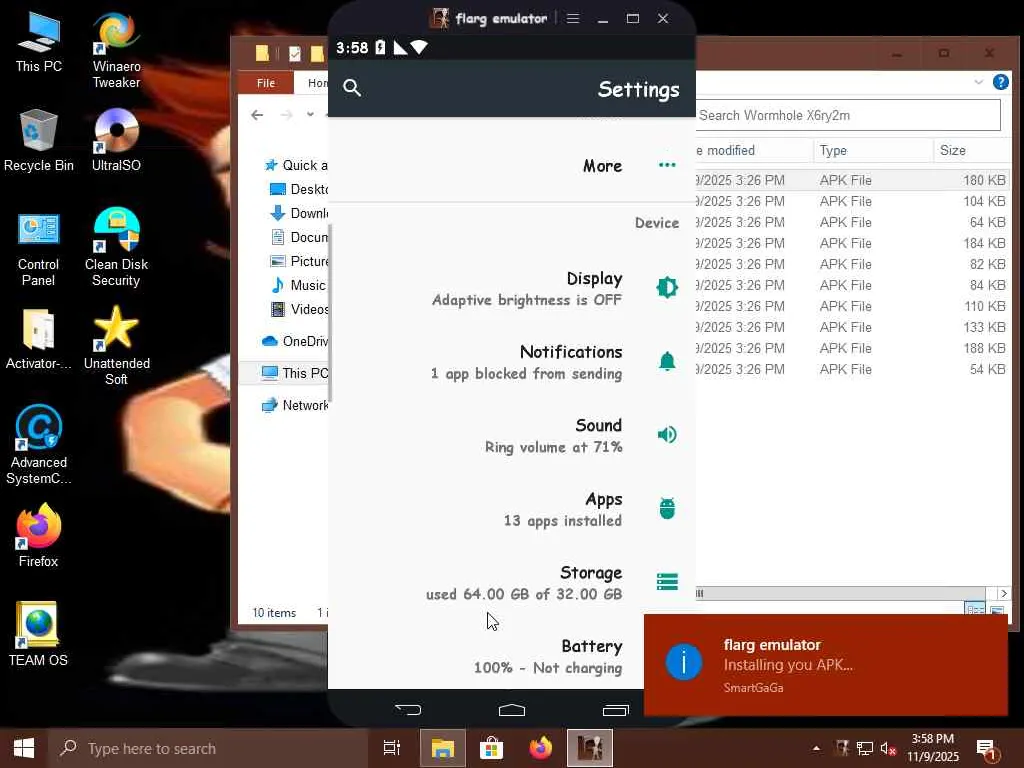Open search in emulator Settings
The width and height of the screenshot is (1024, 768).
pos(352,88)
